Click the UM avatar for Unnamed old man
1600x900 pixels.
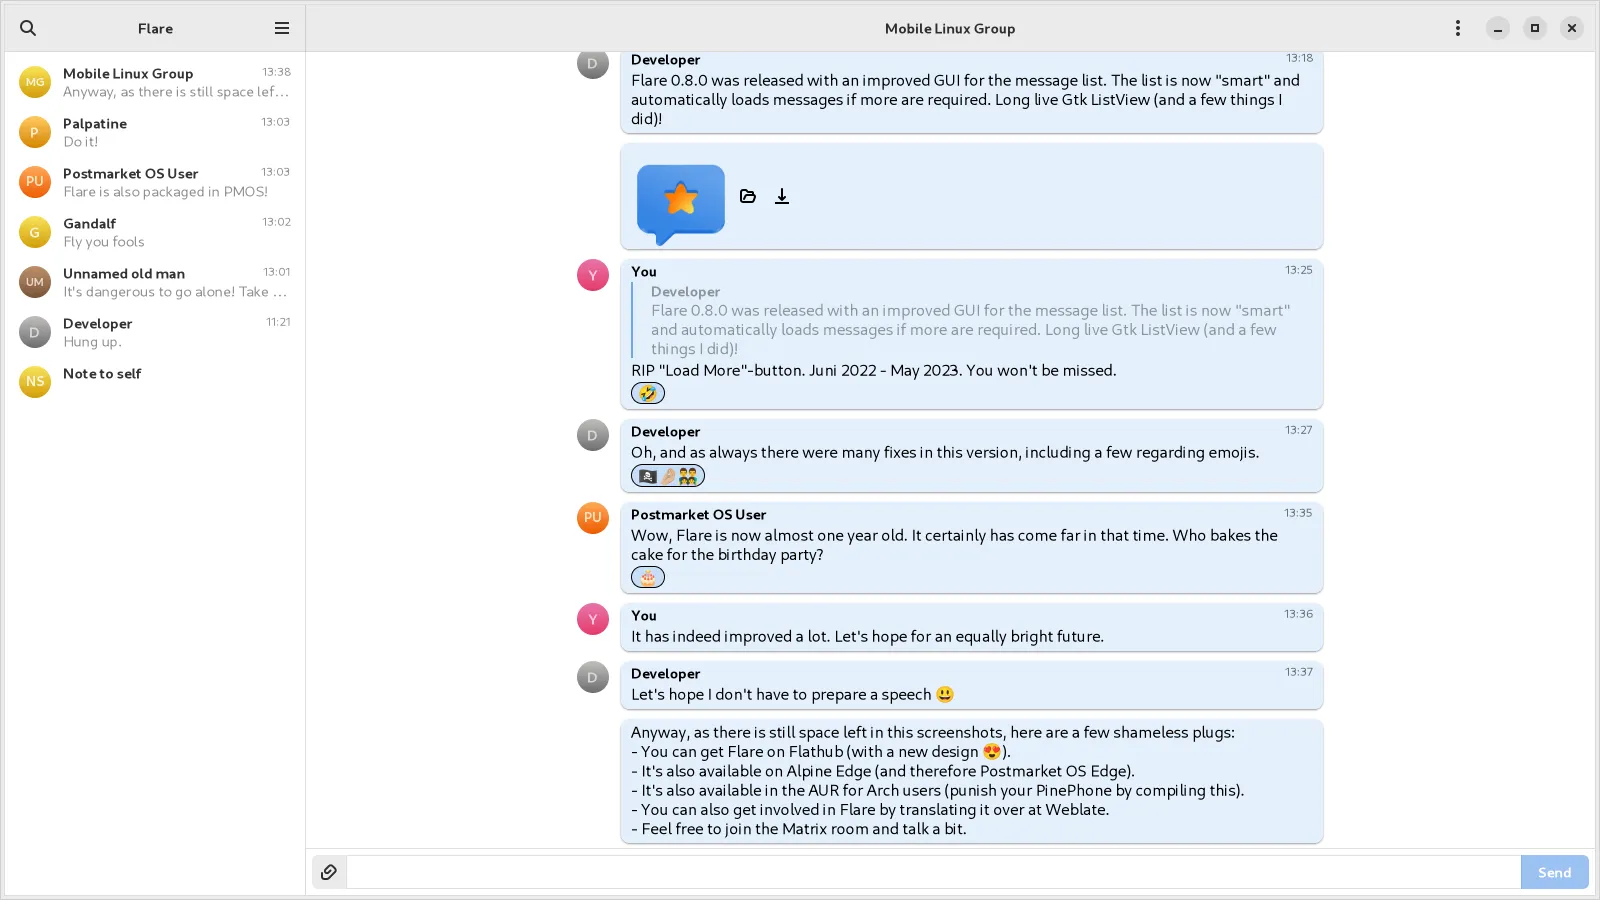coord(35,282)
